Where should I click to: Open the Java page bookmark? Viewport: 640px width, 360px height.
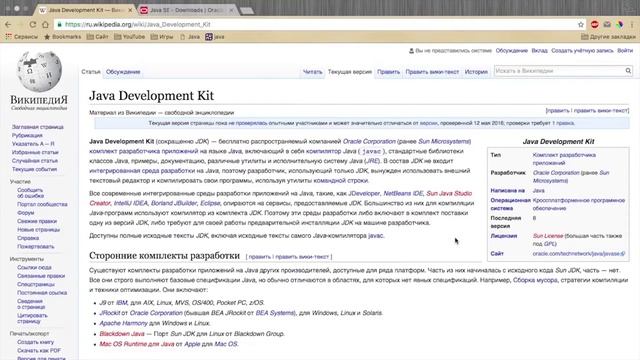coord(190,37)
